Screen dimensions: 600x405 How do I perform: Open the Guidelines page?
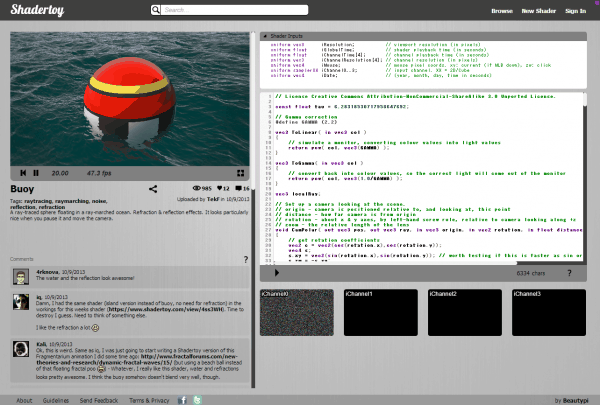pos(55,400)
